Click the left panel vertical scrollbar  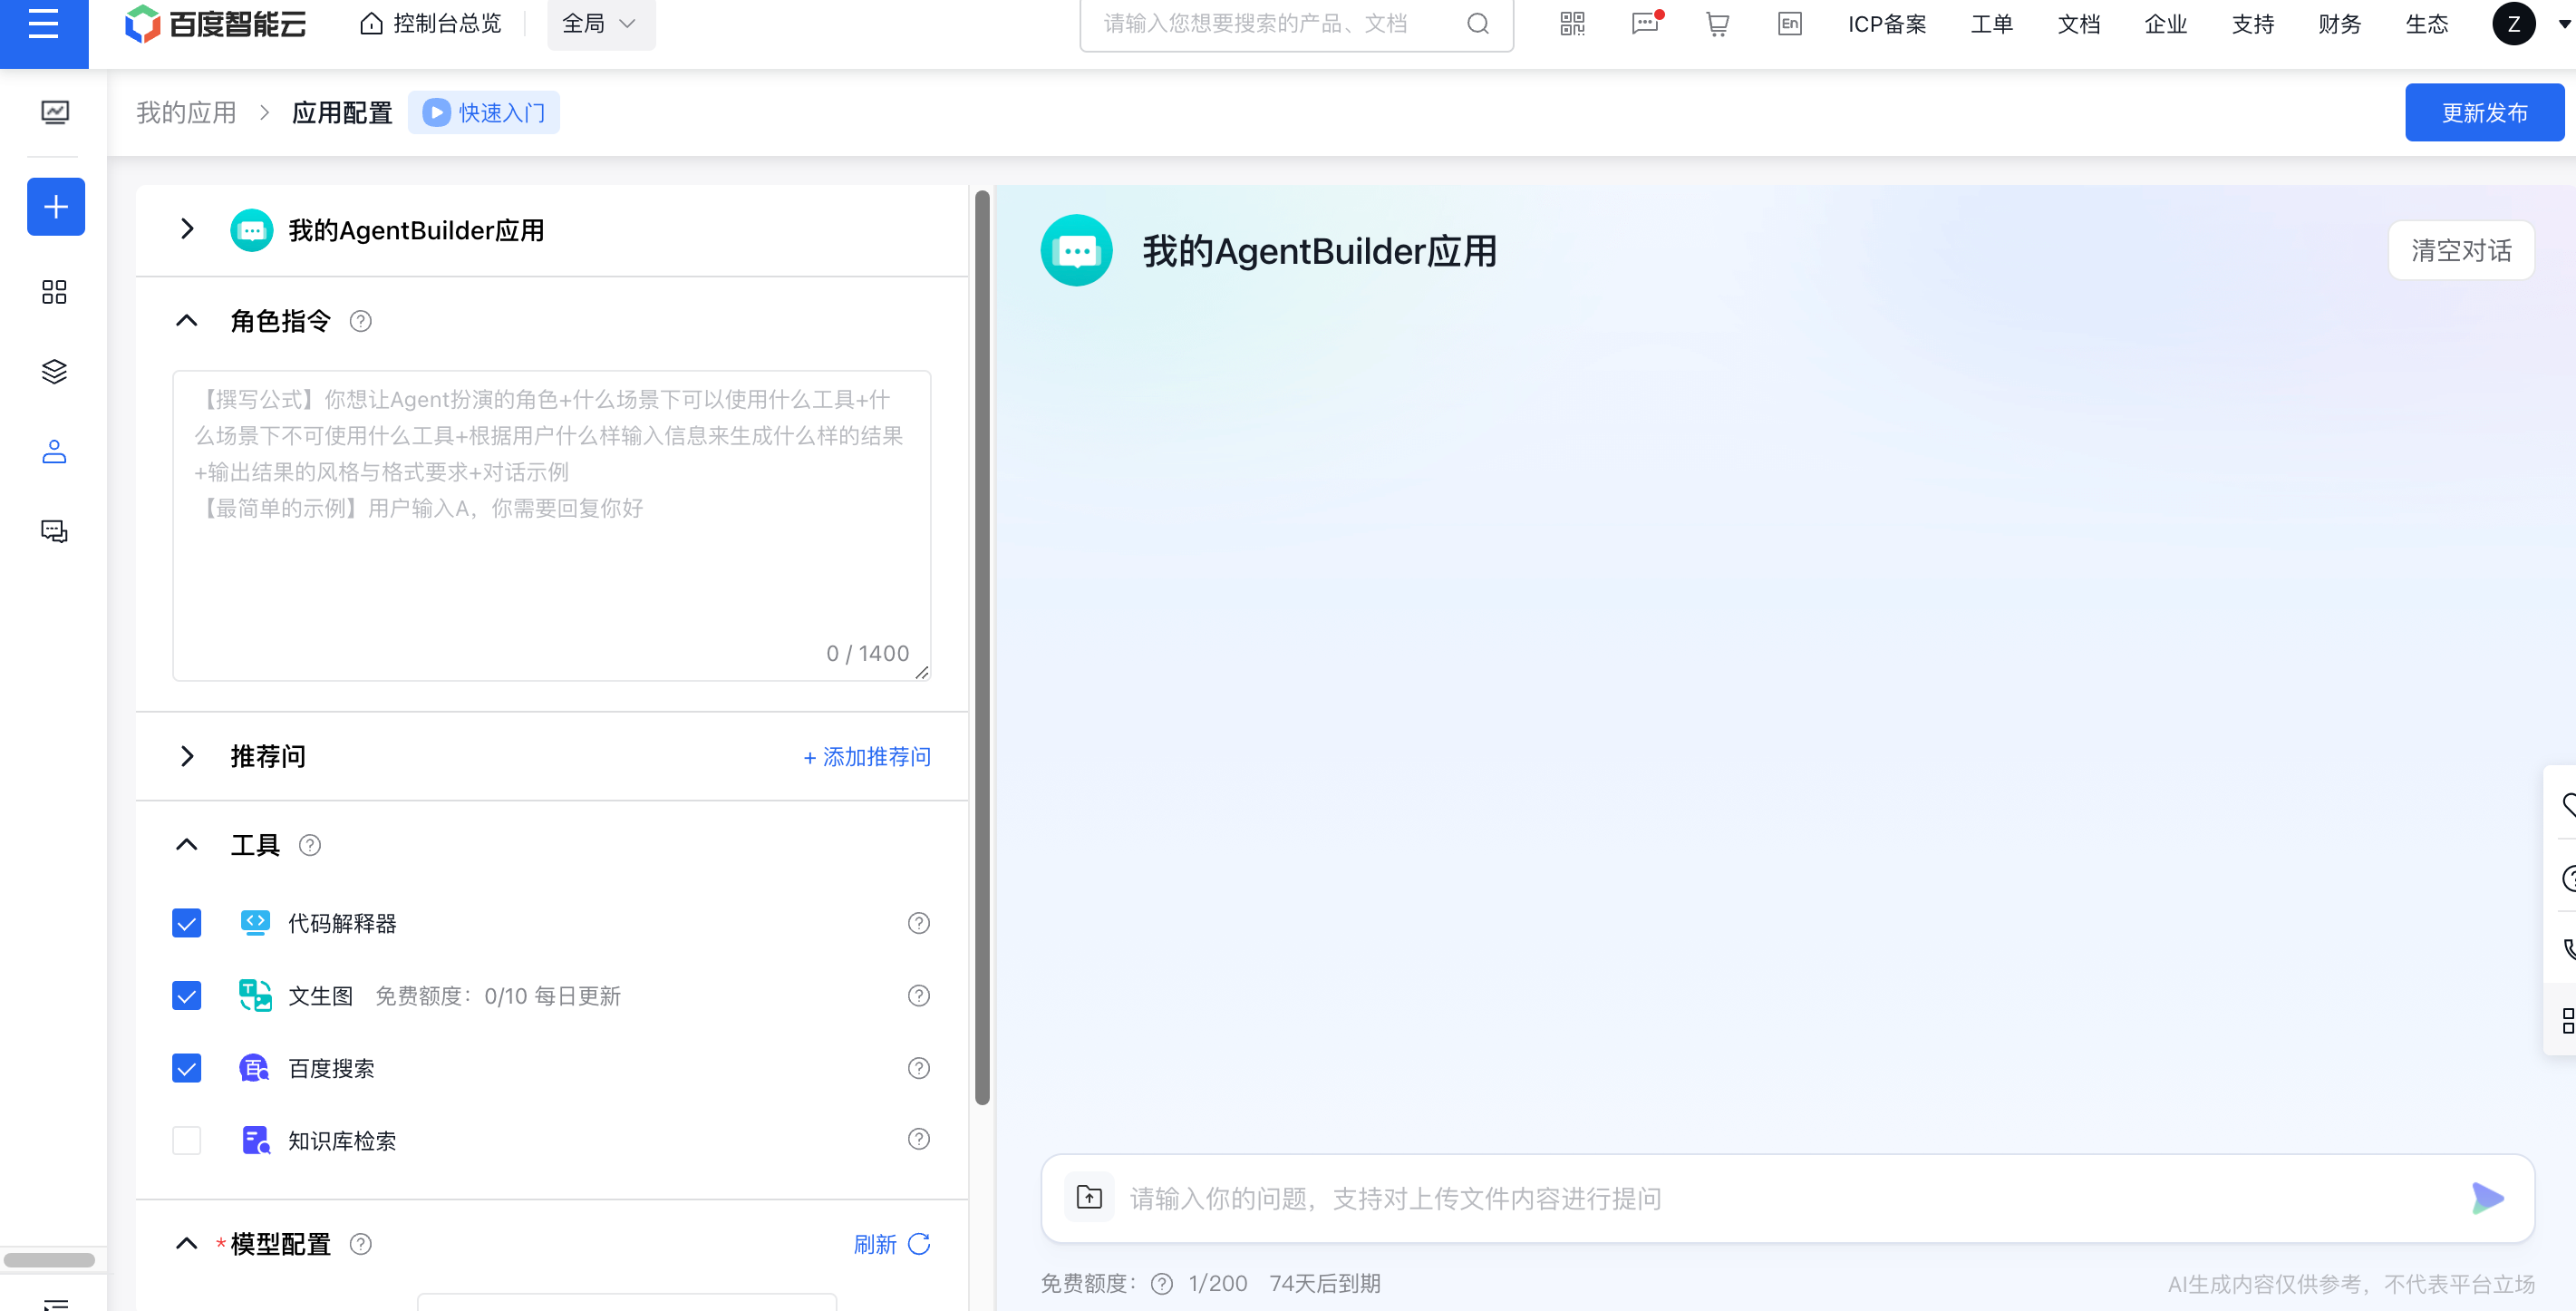(982, 647)
